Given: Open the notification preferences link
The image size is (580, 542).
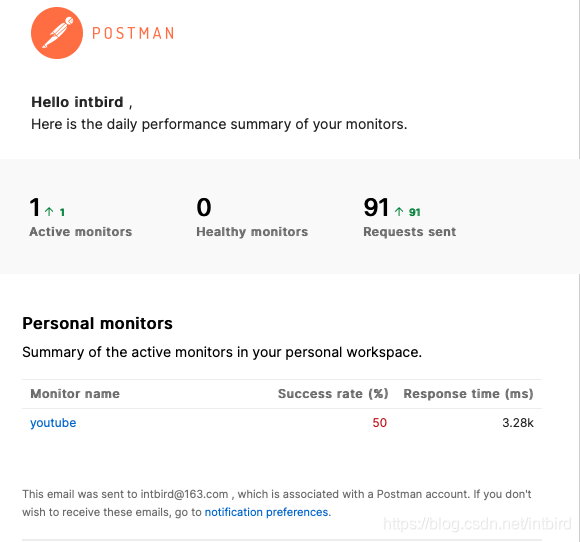Looking at the screenshot, I should [266, 512].
